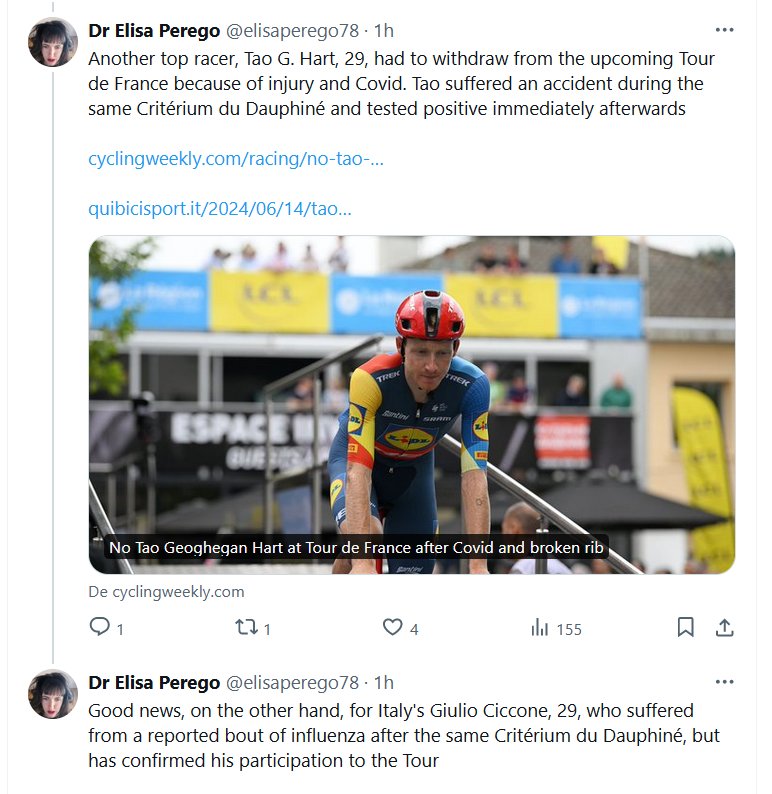Reply to the Tao G. Hart tweet
The image size is (772, 794).
click(x=100, y=628)
